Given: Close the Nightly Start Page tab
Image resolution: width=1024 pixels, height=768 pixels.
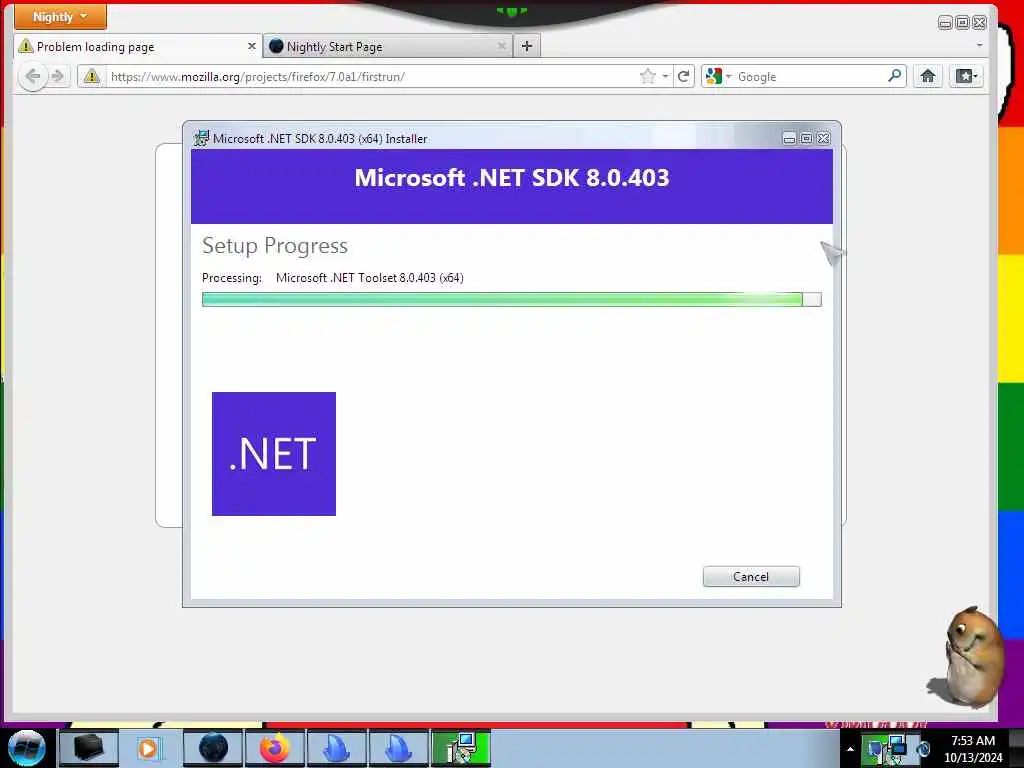Looking at the screenshot, I should click(x=502, y=46).
